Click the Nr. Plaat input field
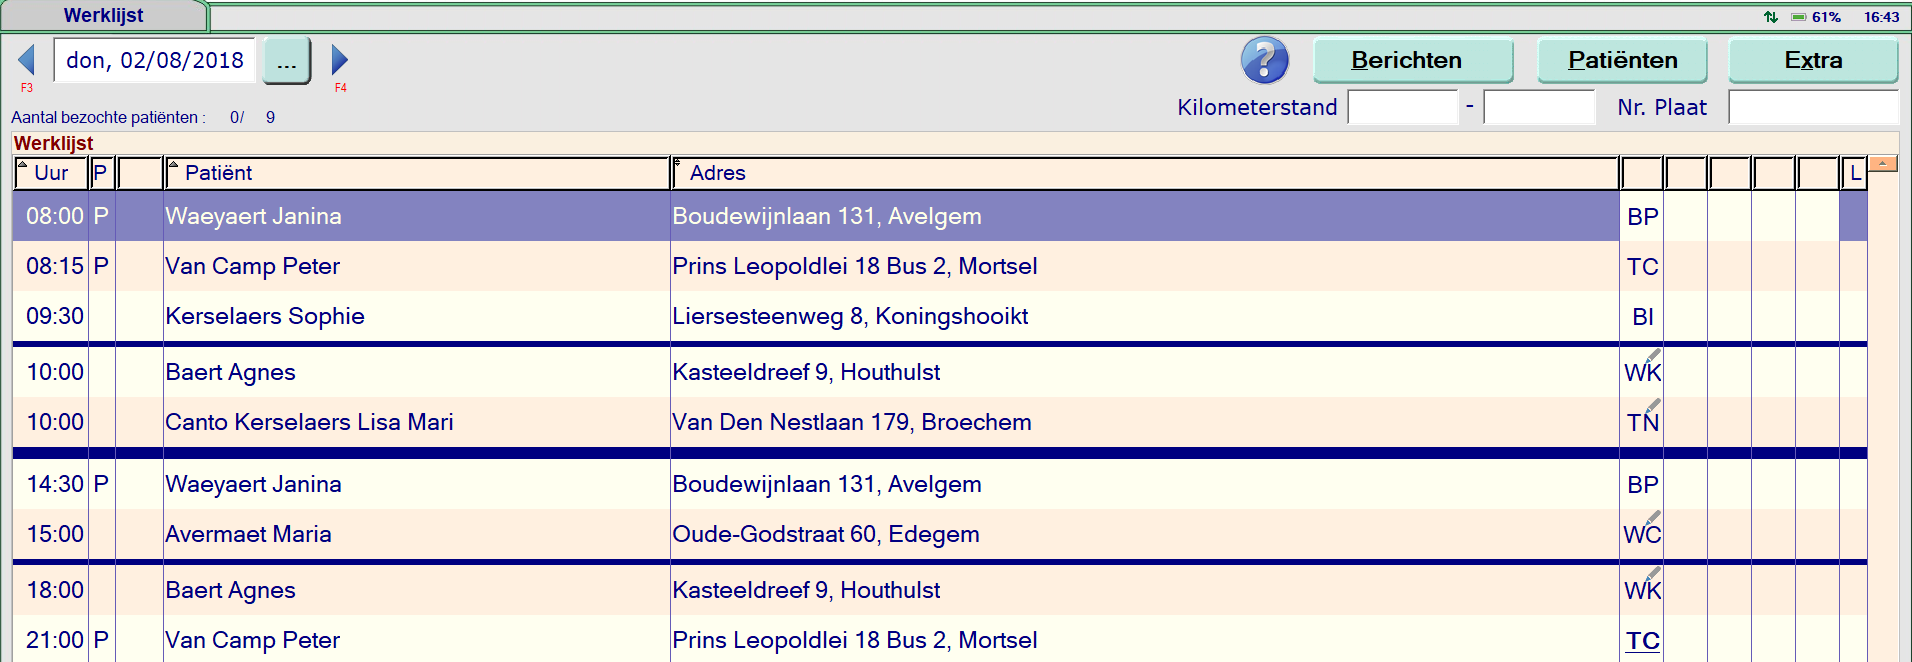This screenshot has width=1912, height=662. coord(1812,107)
